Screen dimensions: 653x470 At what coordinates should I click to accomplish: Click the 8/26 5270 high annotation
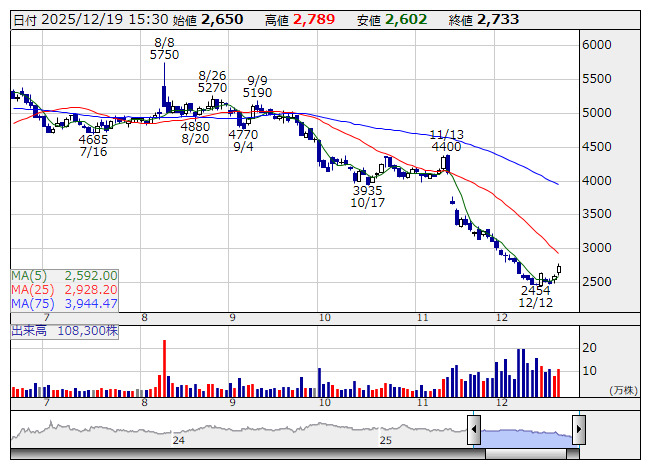point(212,82)
